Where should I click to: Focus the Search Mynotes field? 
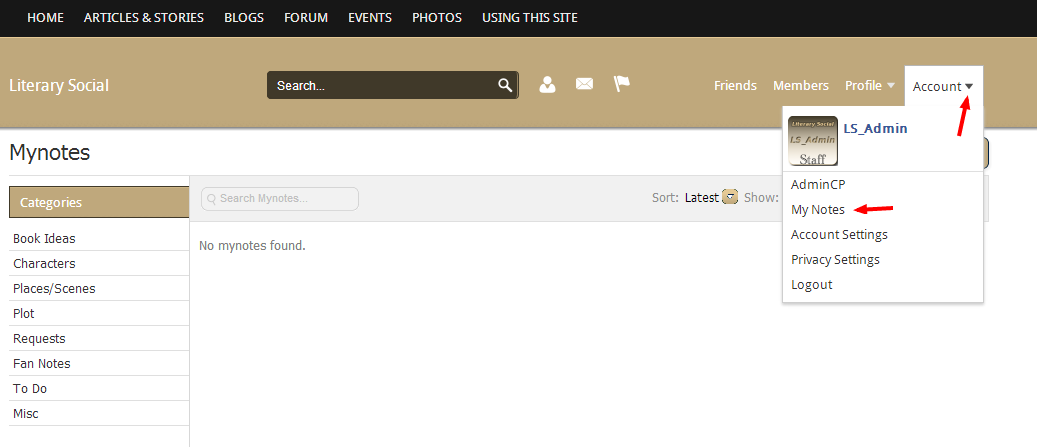coord(280,198)
